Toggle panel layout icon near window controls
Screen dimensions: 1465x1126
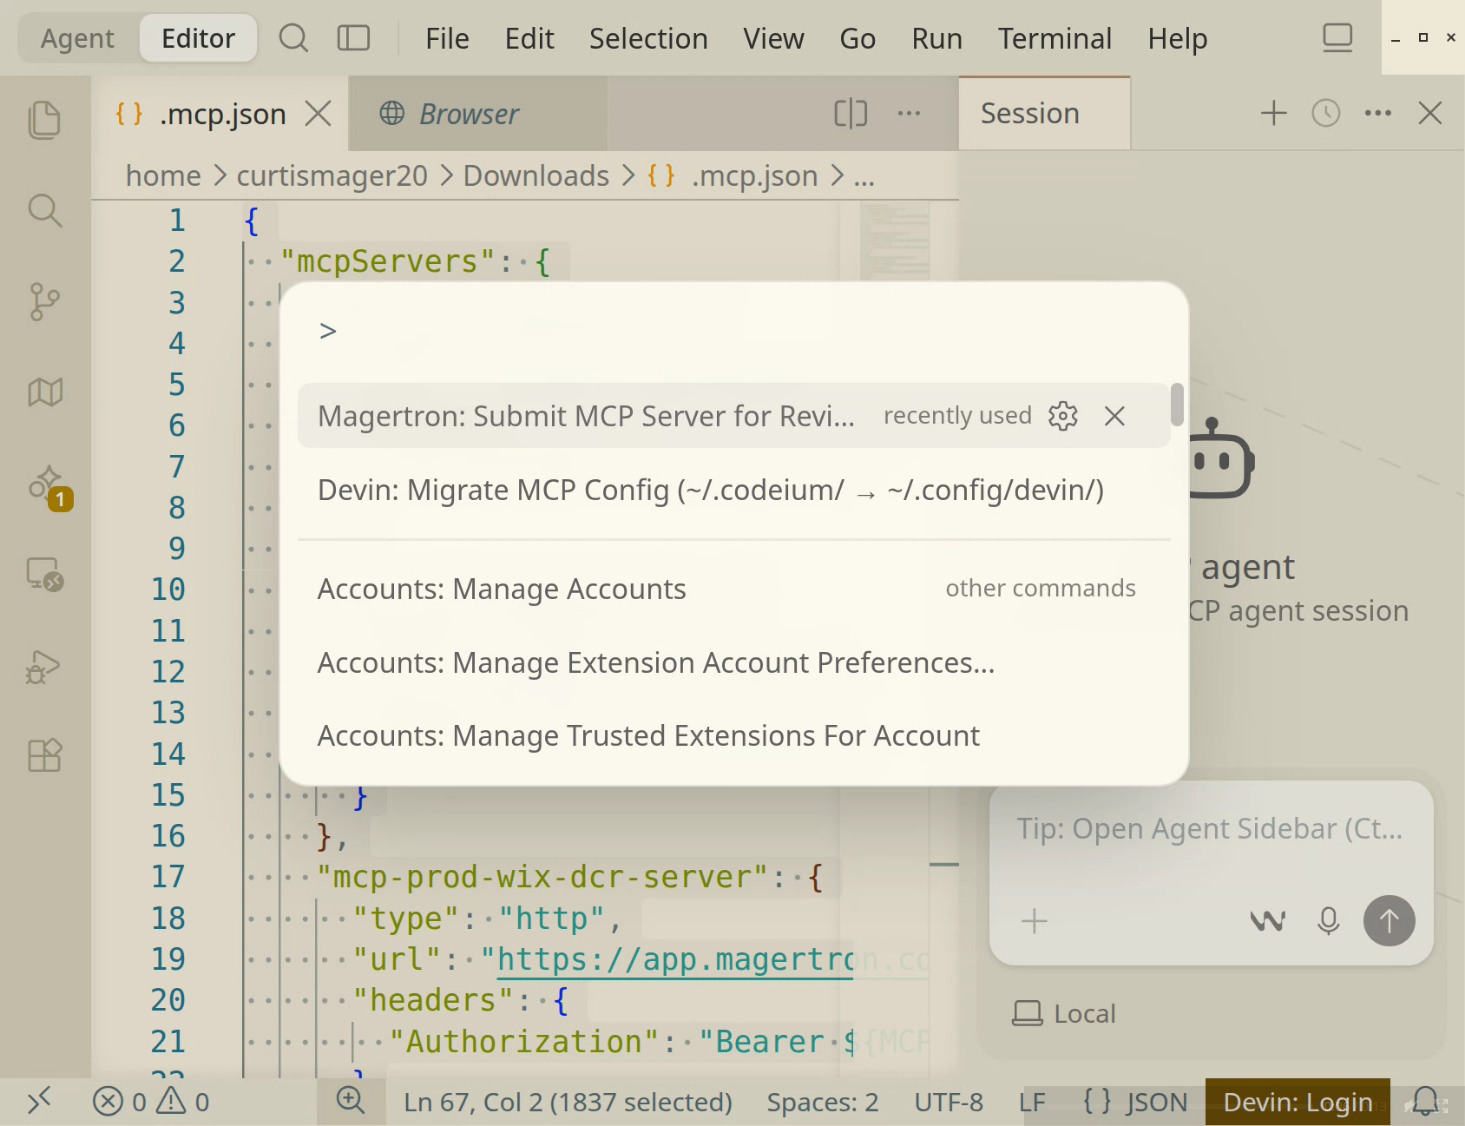click(x=1337, y=38)
